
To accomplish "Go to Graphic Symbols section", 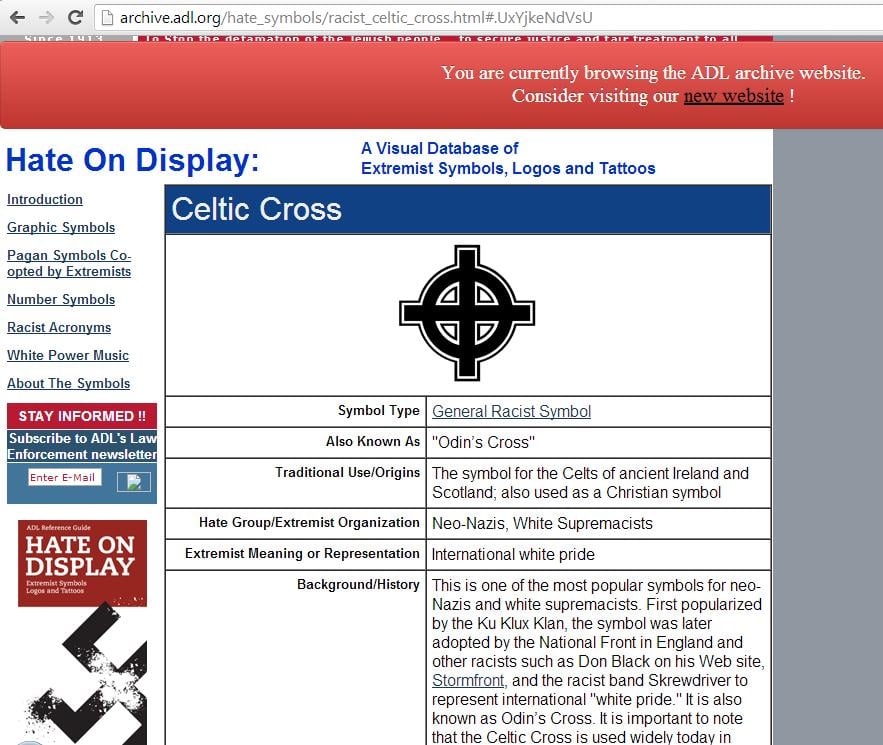I will 61,227.
